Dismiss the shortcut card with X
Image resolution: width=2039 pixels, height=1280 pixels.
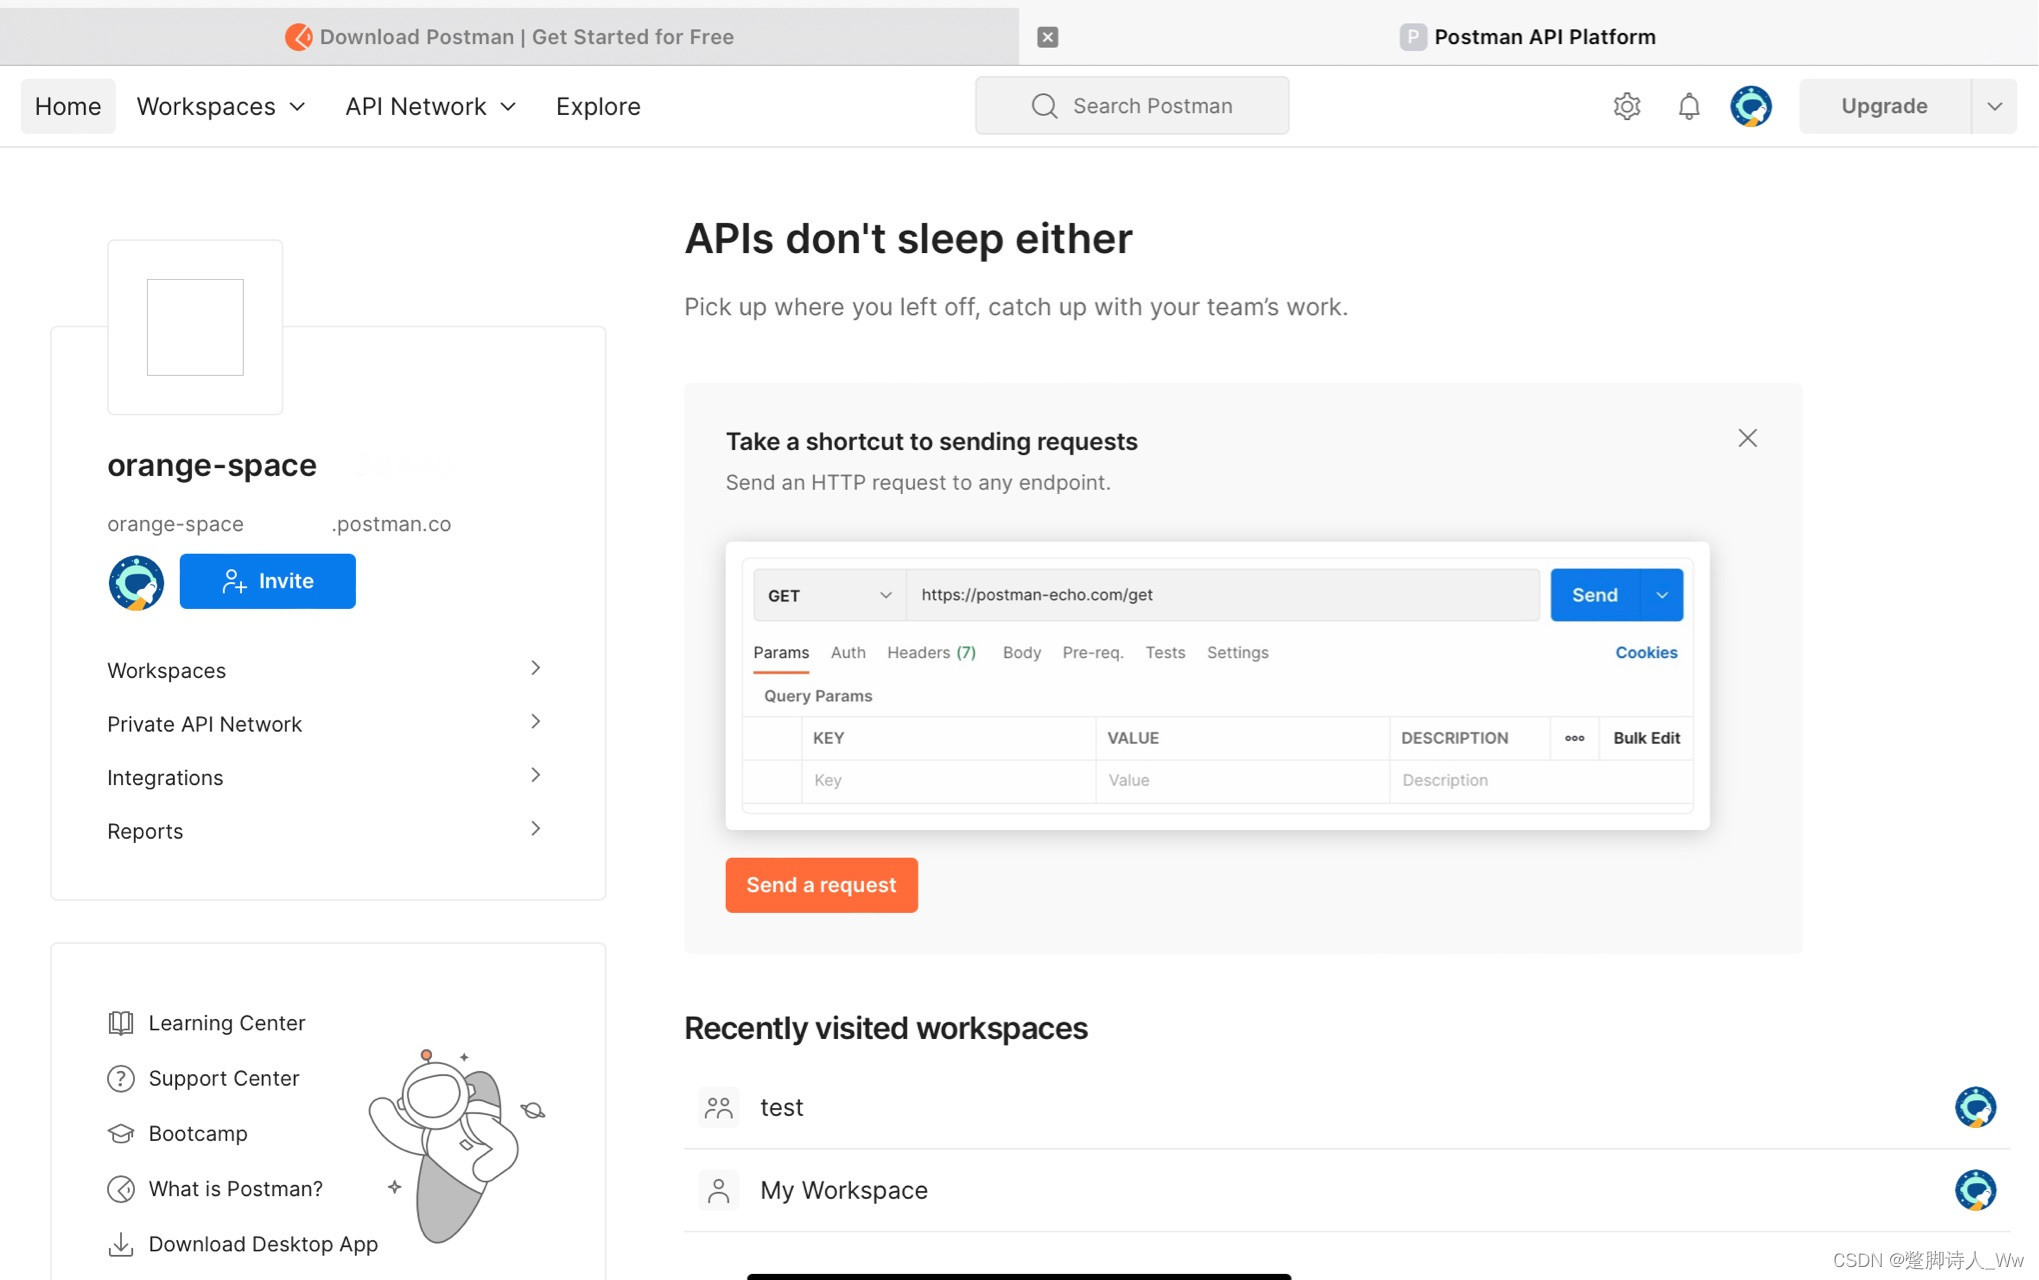coord(1747,438)
